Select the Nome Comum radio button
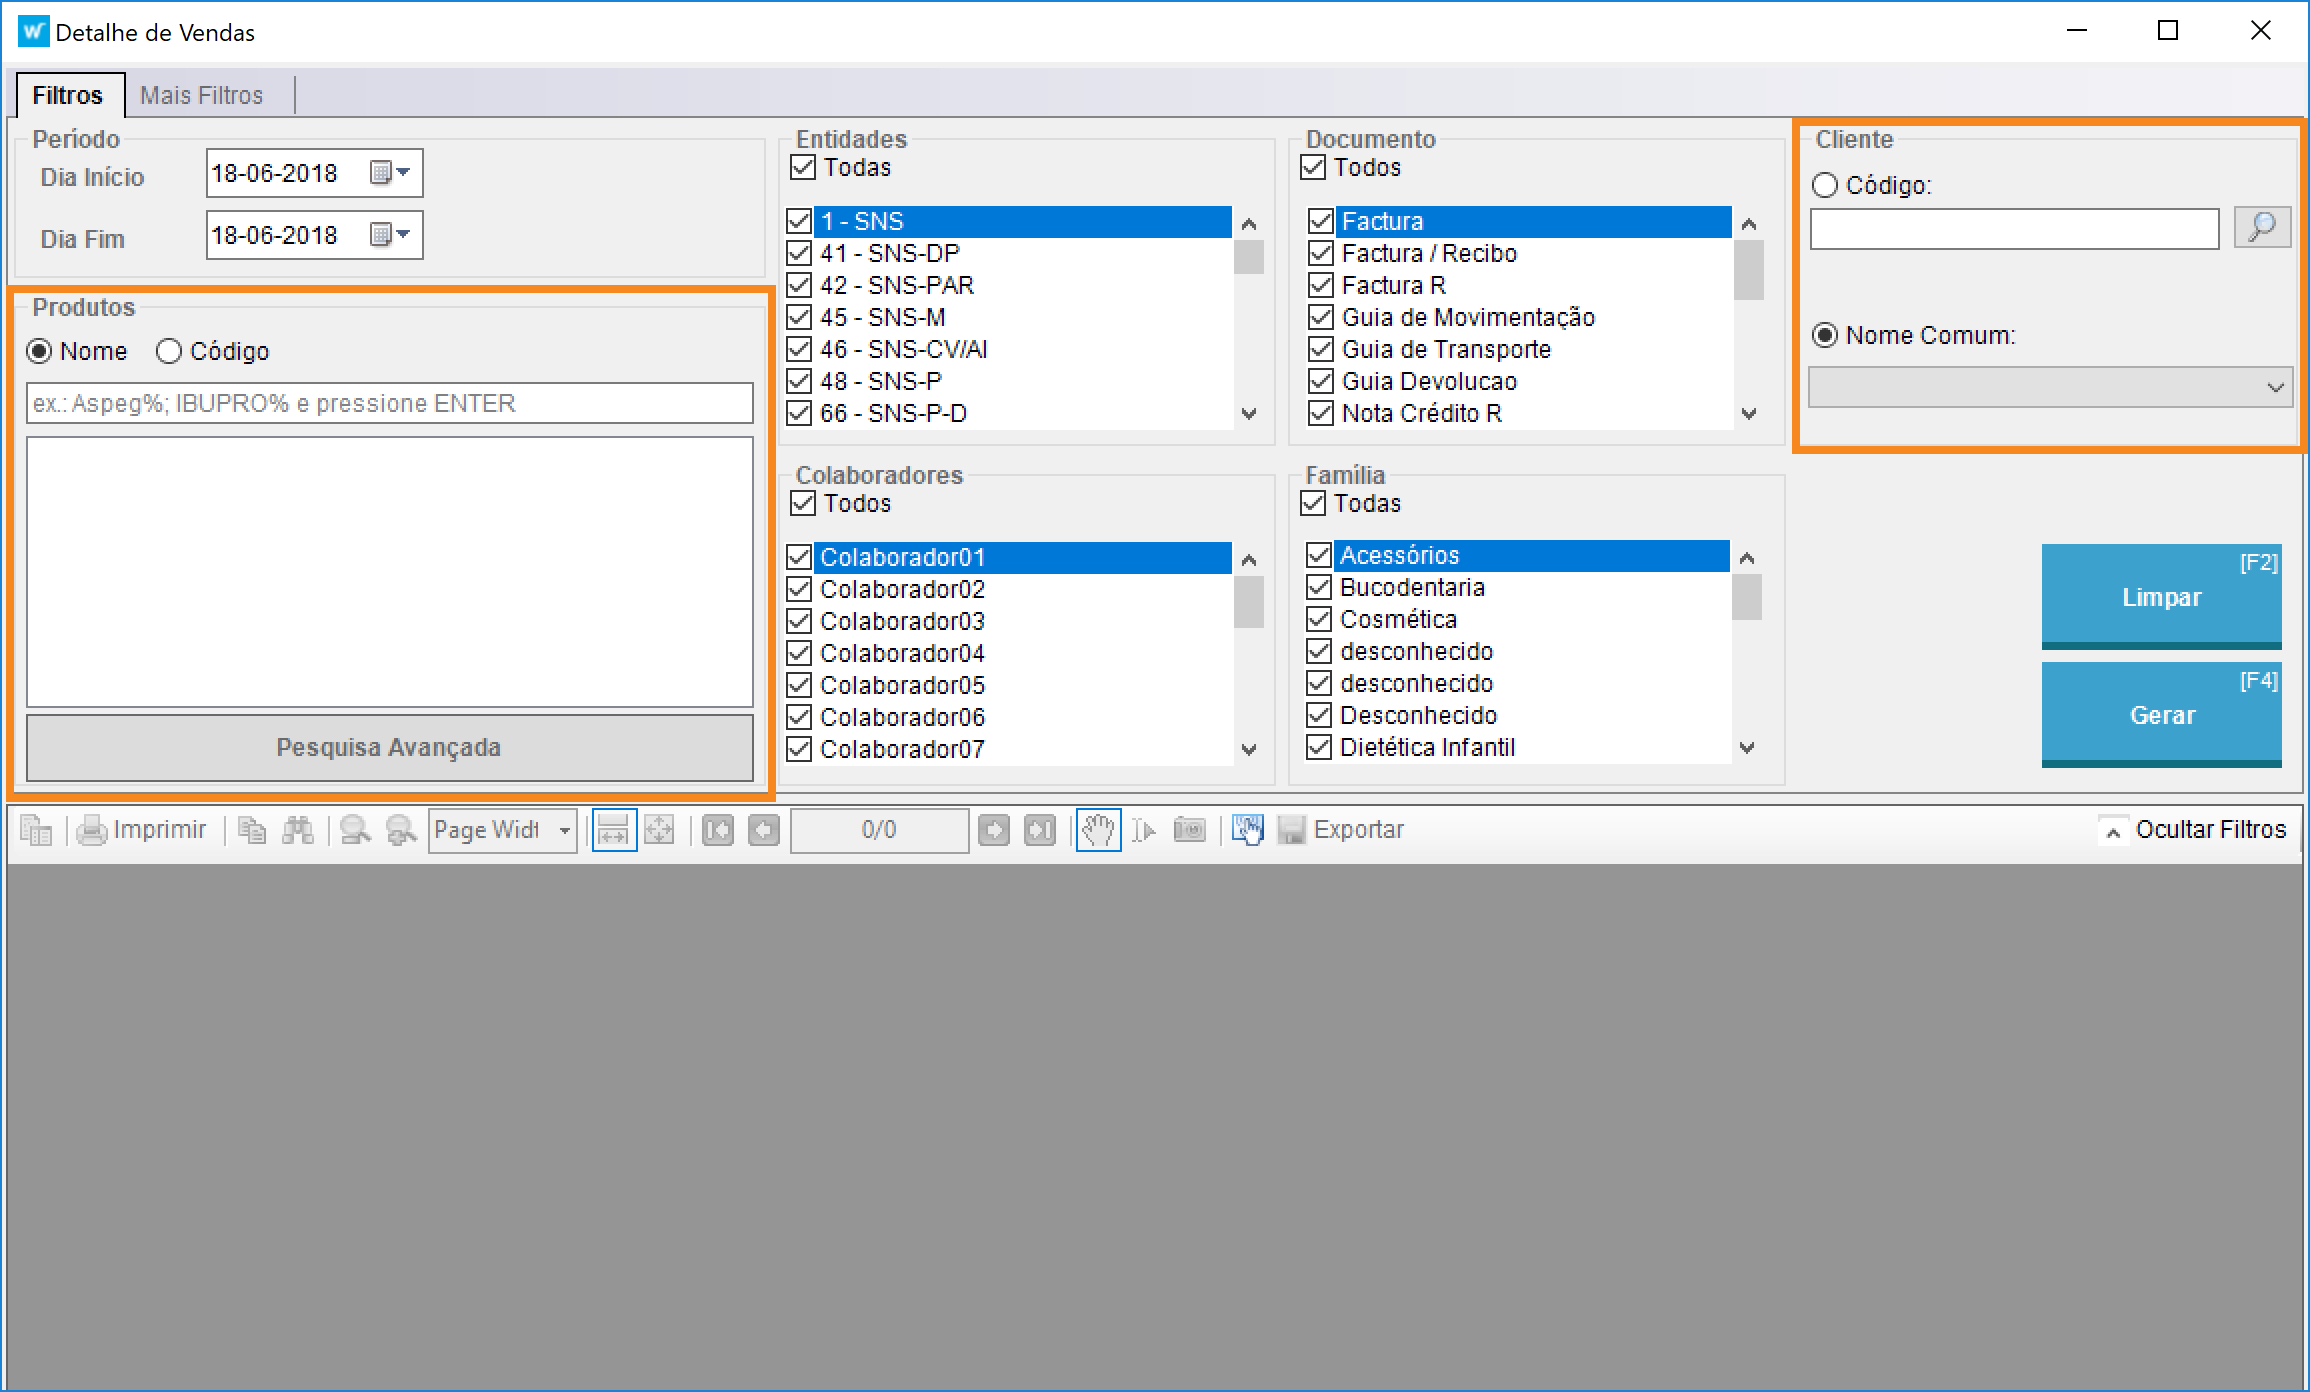This screenshot has height=1392, width=2310. [1825, 335]
